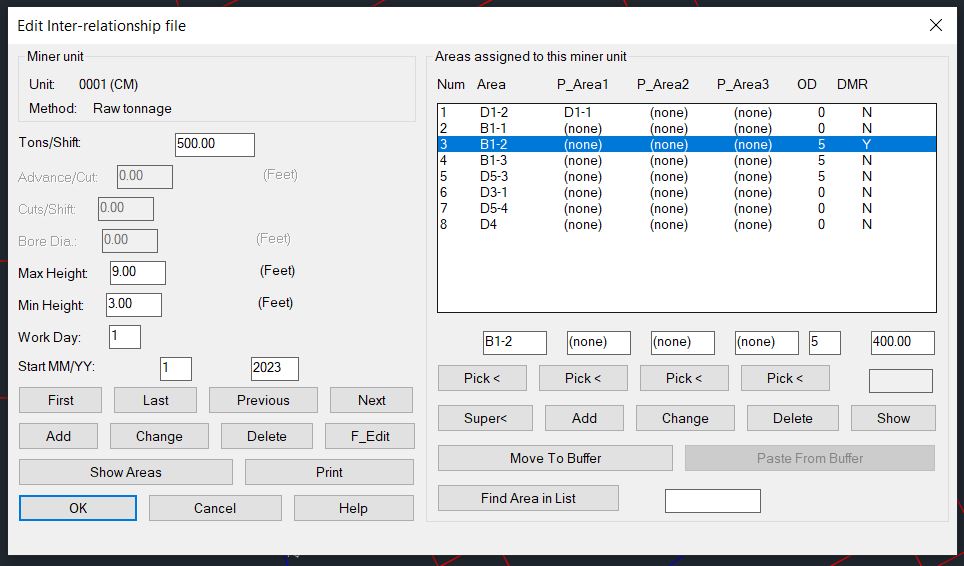Viewport: 964px width, 566px height.
Task: Select row 5 area D5-3
Action: click(687, 176)
